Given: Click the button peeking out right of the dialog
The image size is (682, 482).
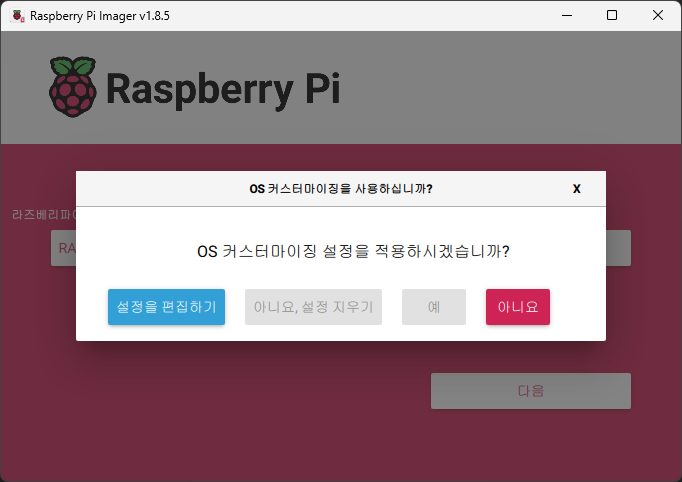Looking at the screenshot, I should click(x=618, y=248).
